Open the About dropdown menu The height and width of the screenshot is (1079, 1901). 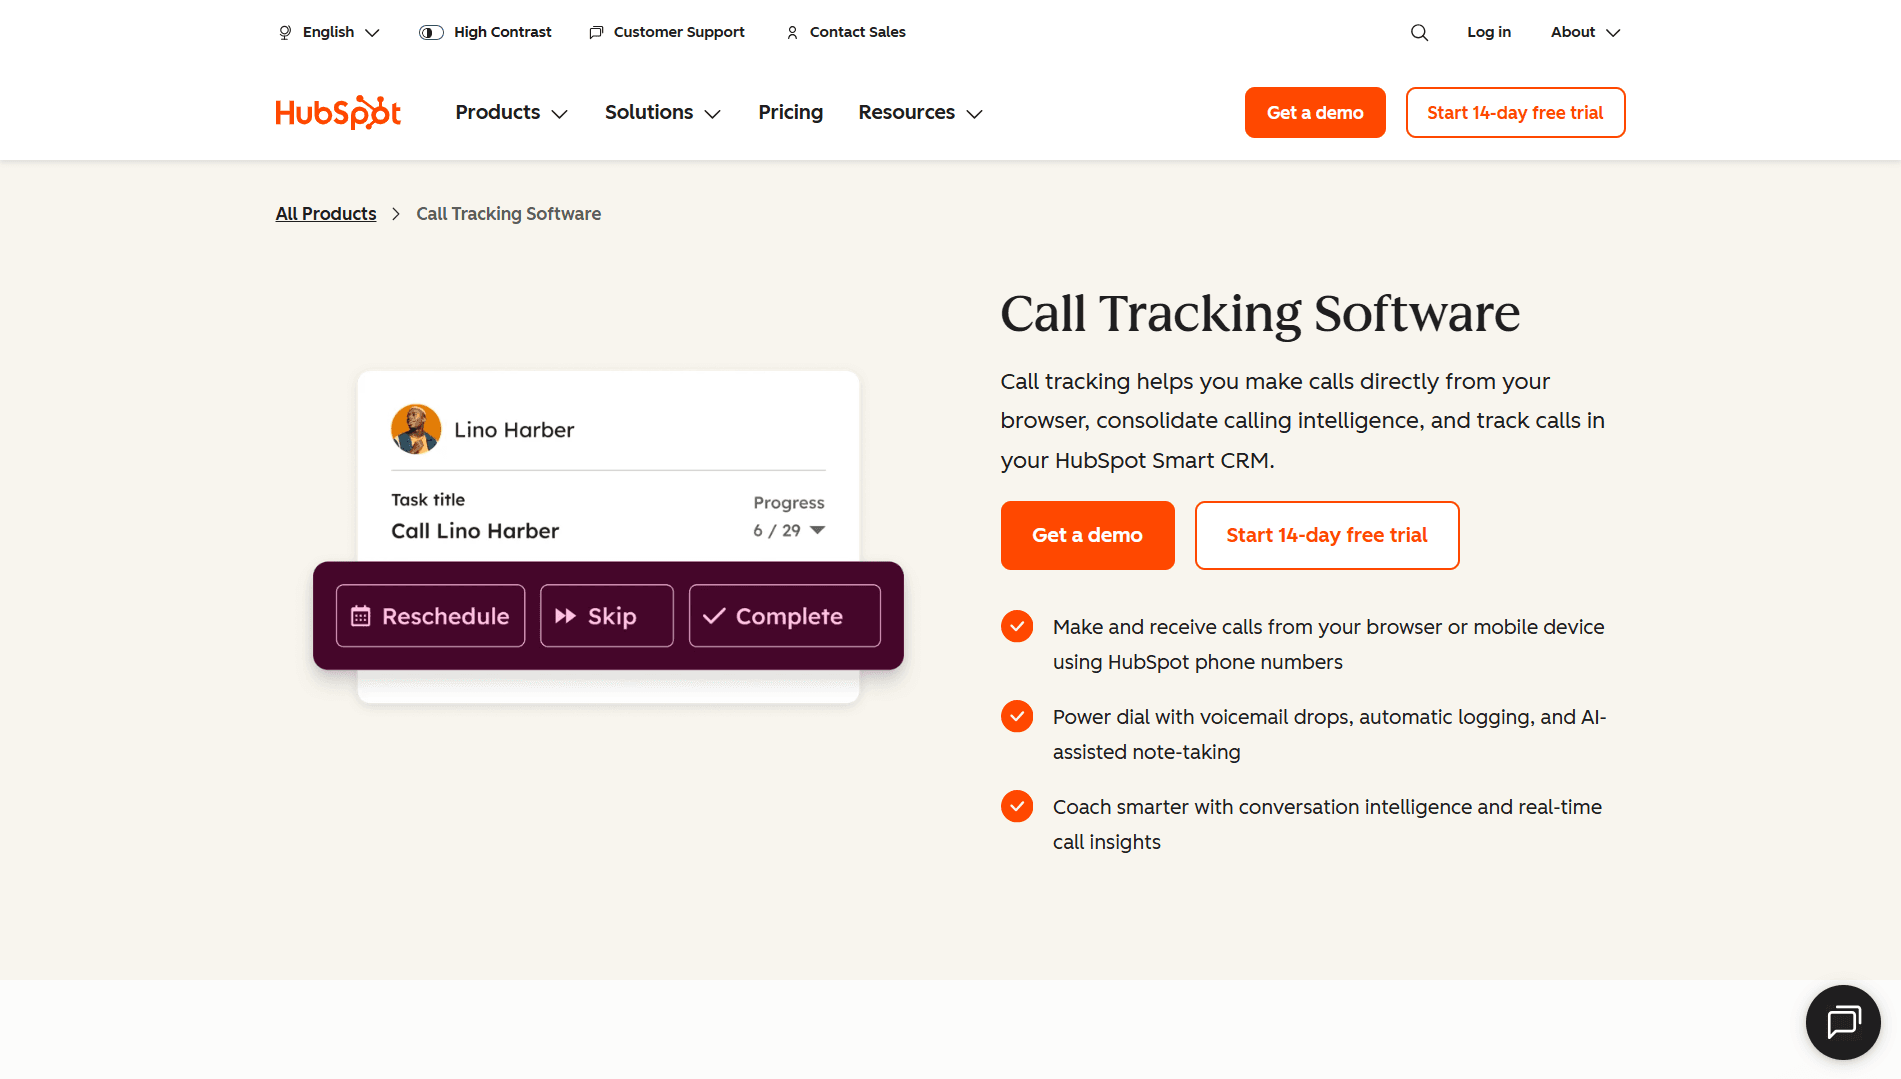pos(1586,32)
